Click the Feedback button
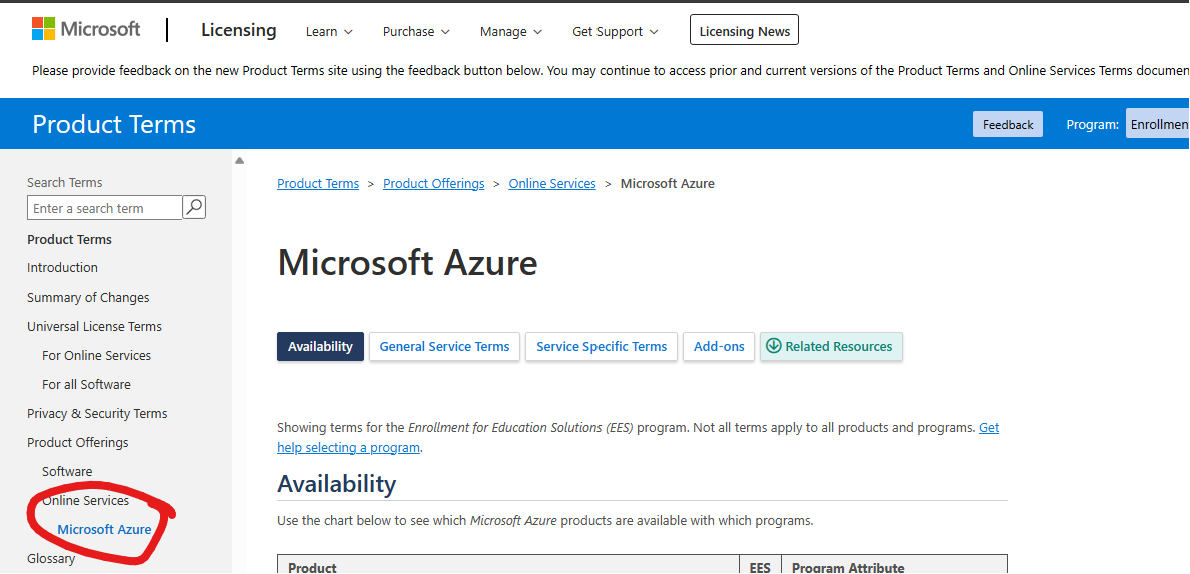This screenshot has height=574, width=1190. click(x=1008, y=125)
